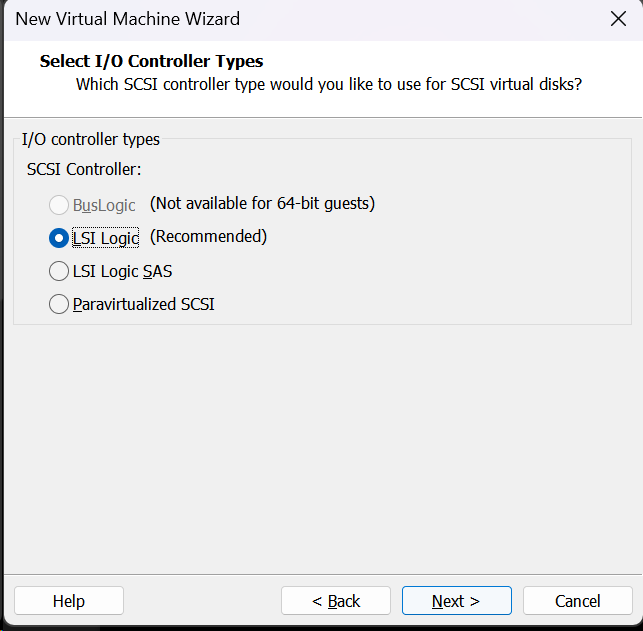Close the wizard window with X

618,19
